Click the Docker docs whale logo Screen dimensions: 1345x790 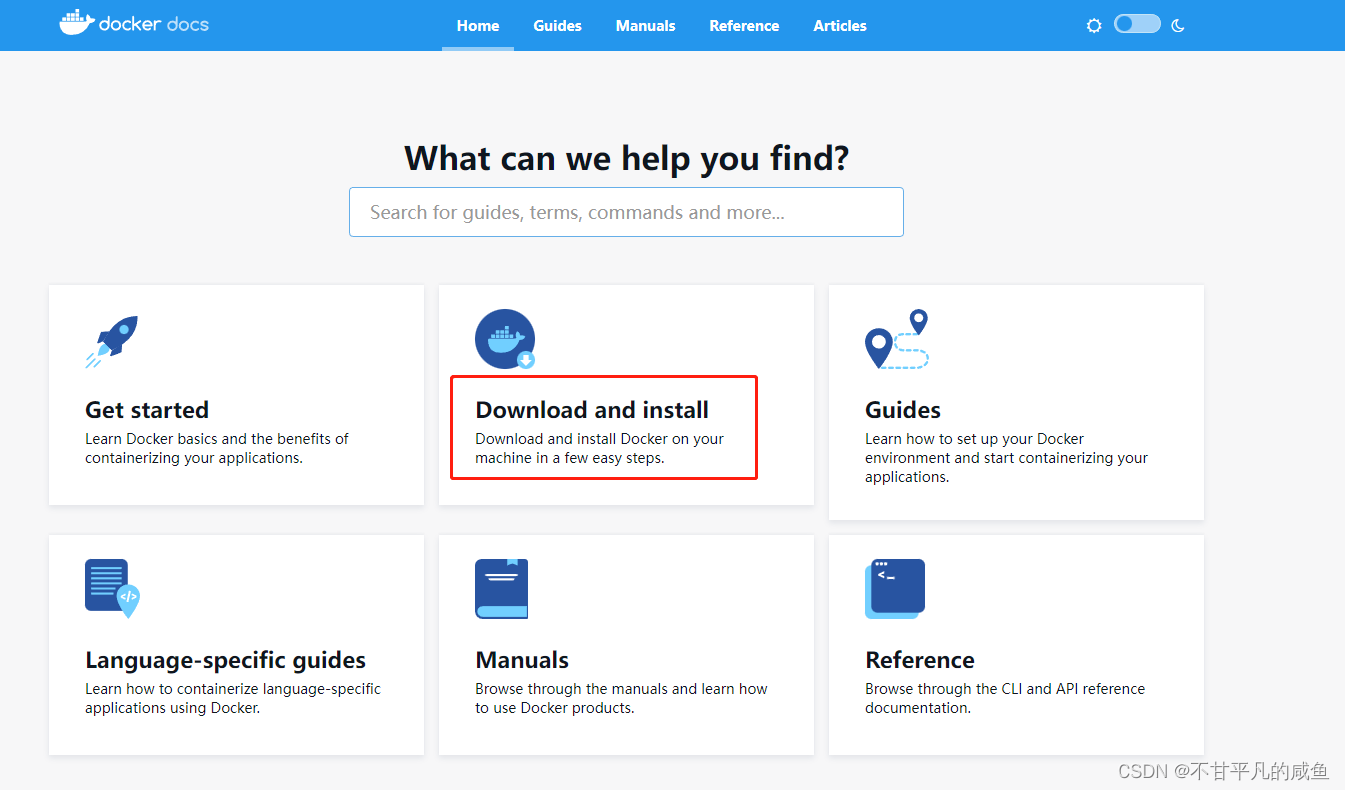134,23
